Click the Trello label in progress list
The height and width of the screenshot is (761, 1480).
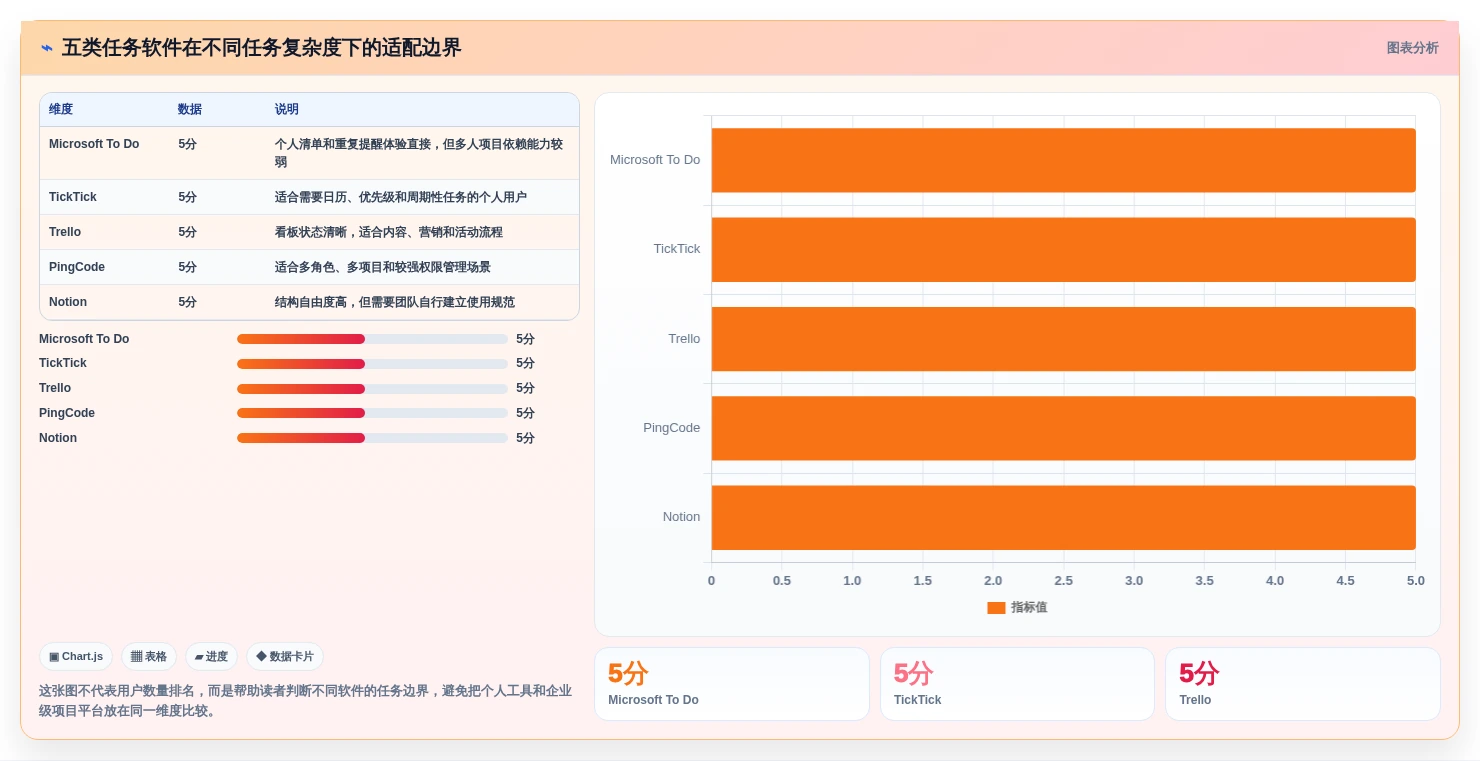[x=55, y=388]
